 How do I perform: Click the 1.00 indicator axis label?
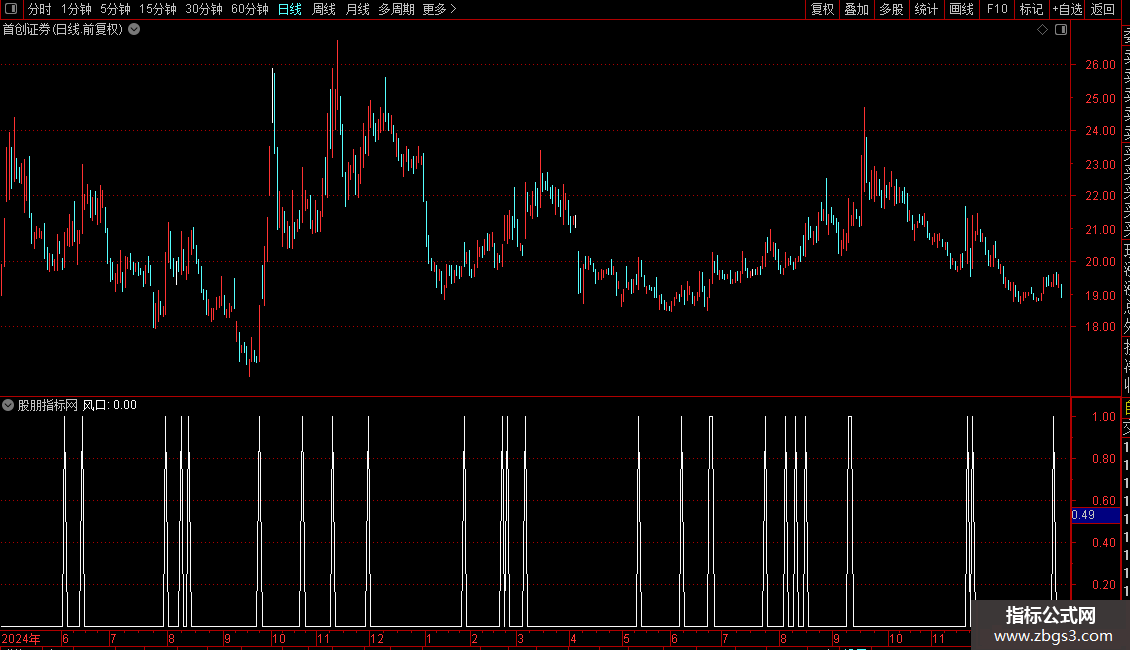pyautogui.click(x=1103, y=417)
